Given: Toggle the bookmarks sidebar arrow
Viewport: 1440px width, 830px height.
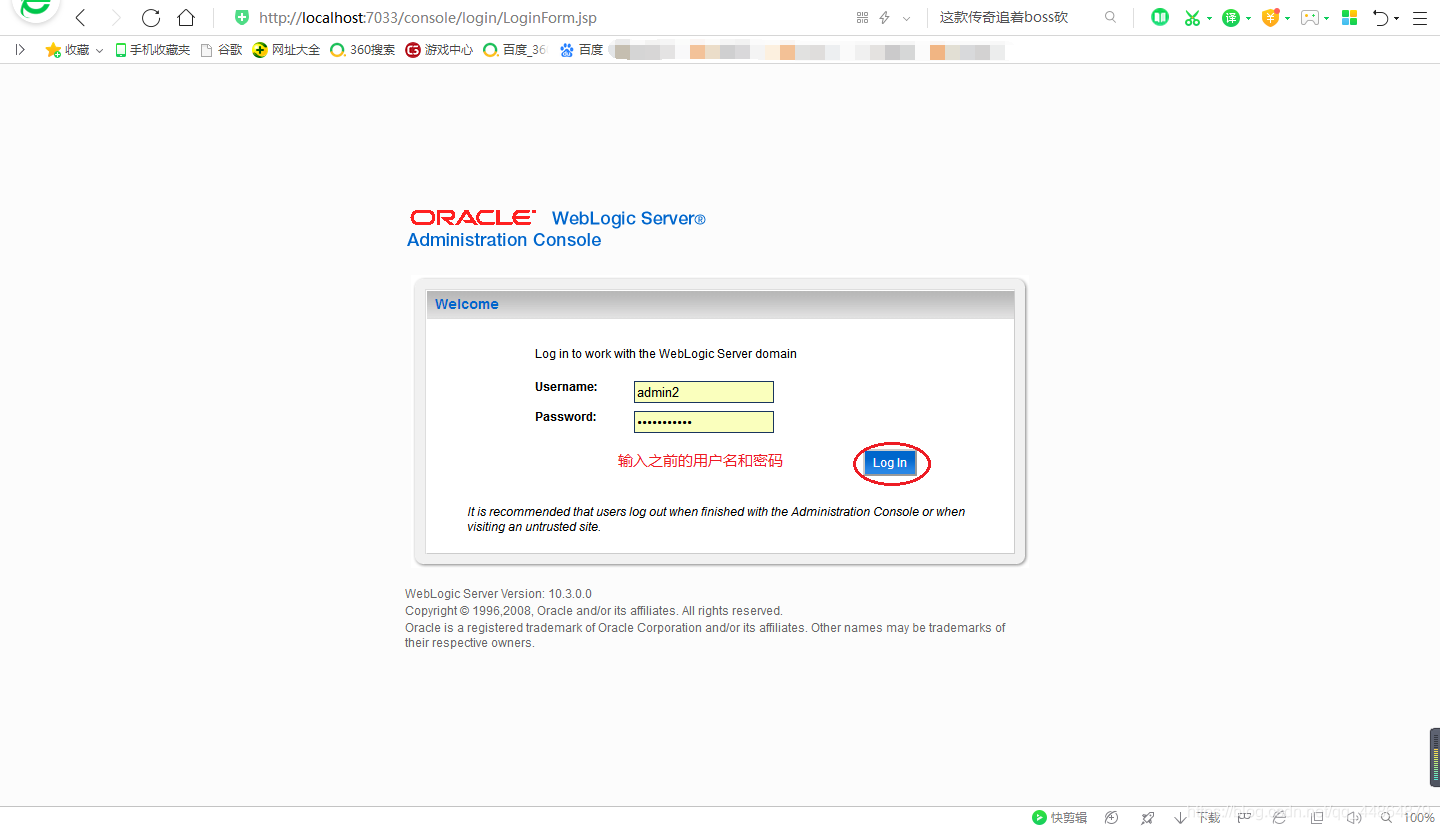Looking at the screenshot, I should pos(20,49).
